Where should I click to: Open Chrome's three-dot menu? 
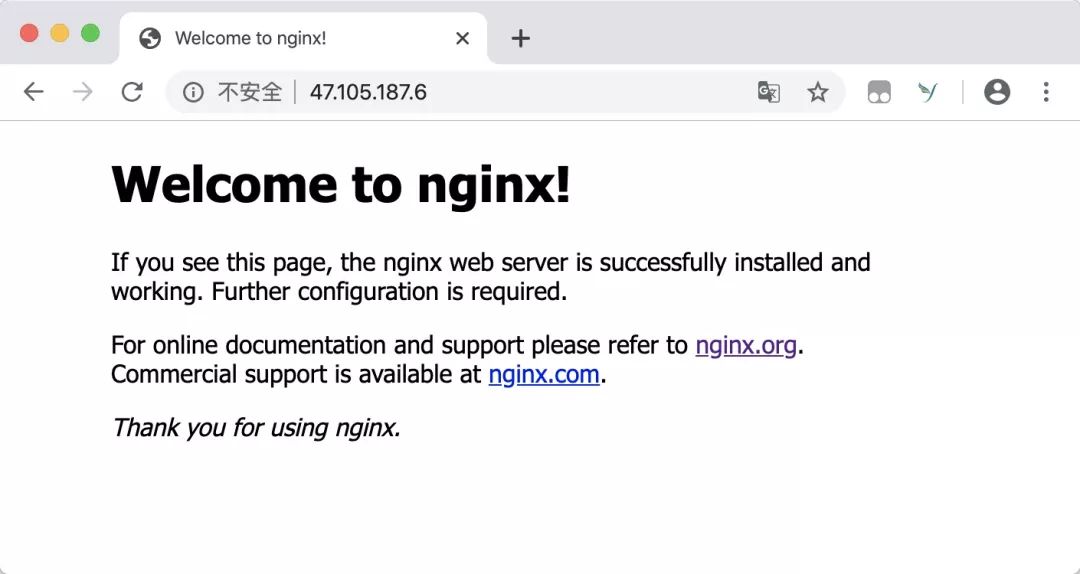[1046, 92]
